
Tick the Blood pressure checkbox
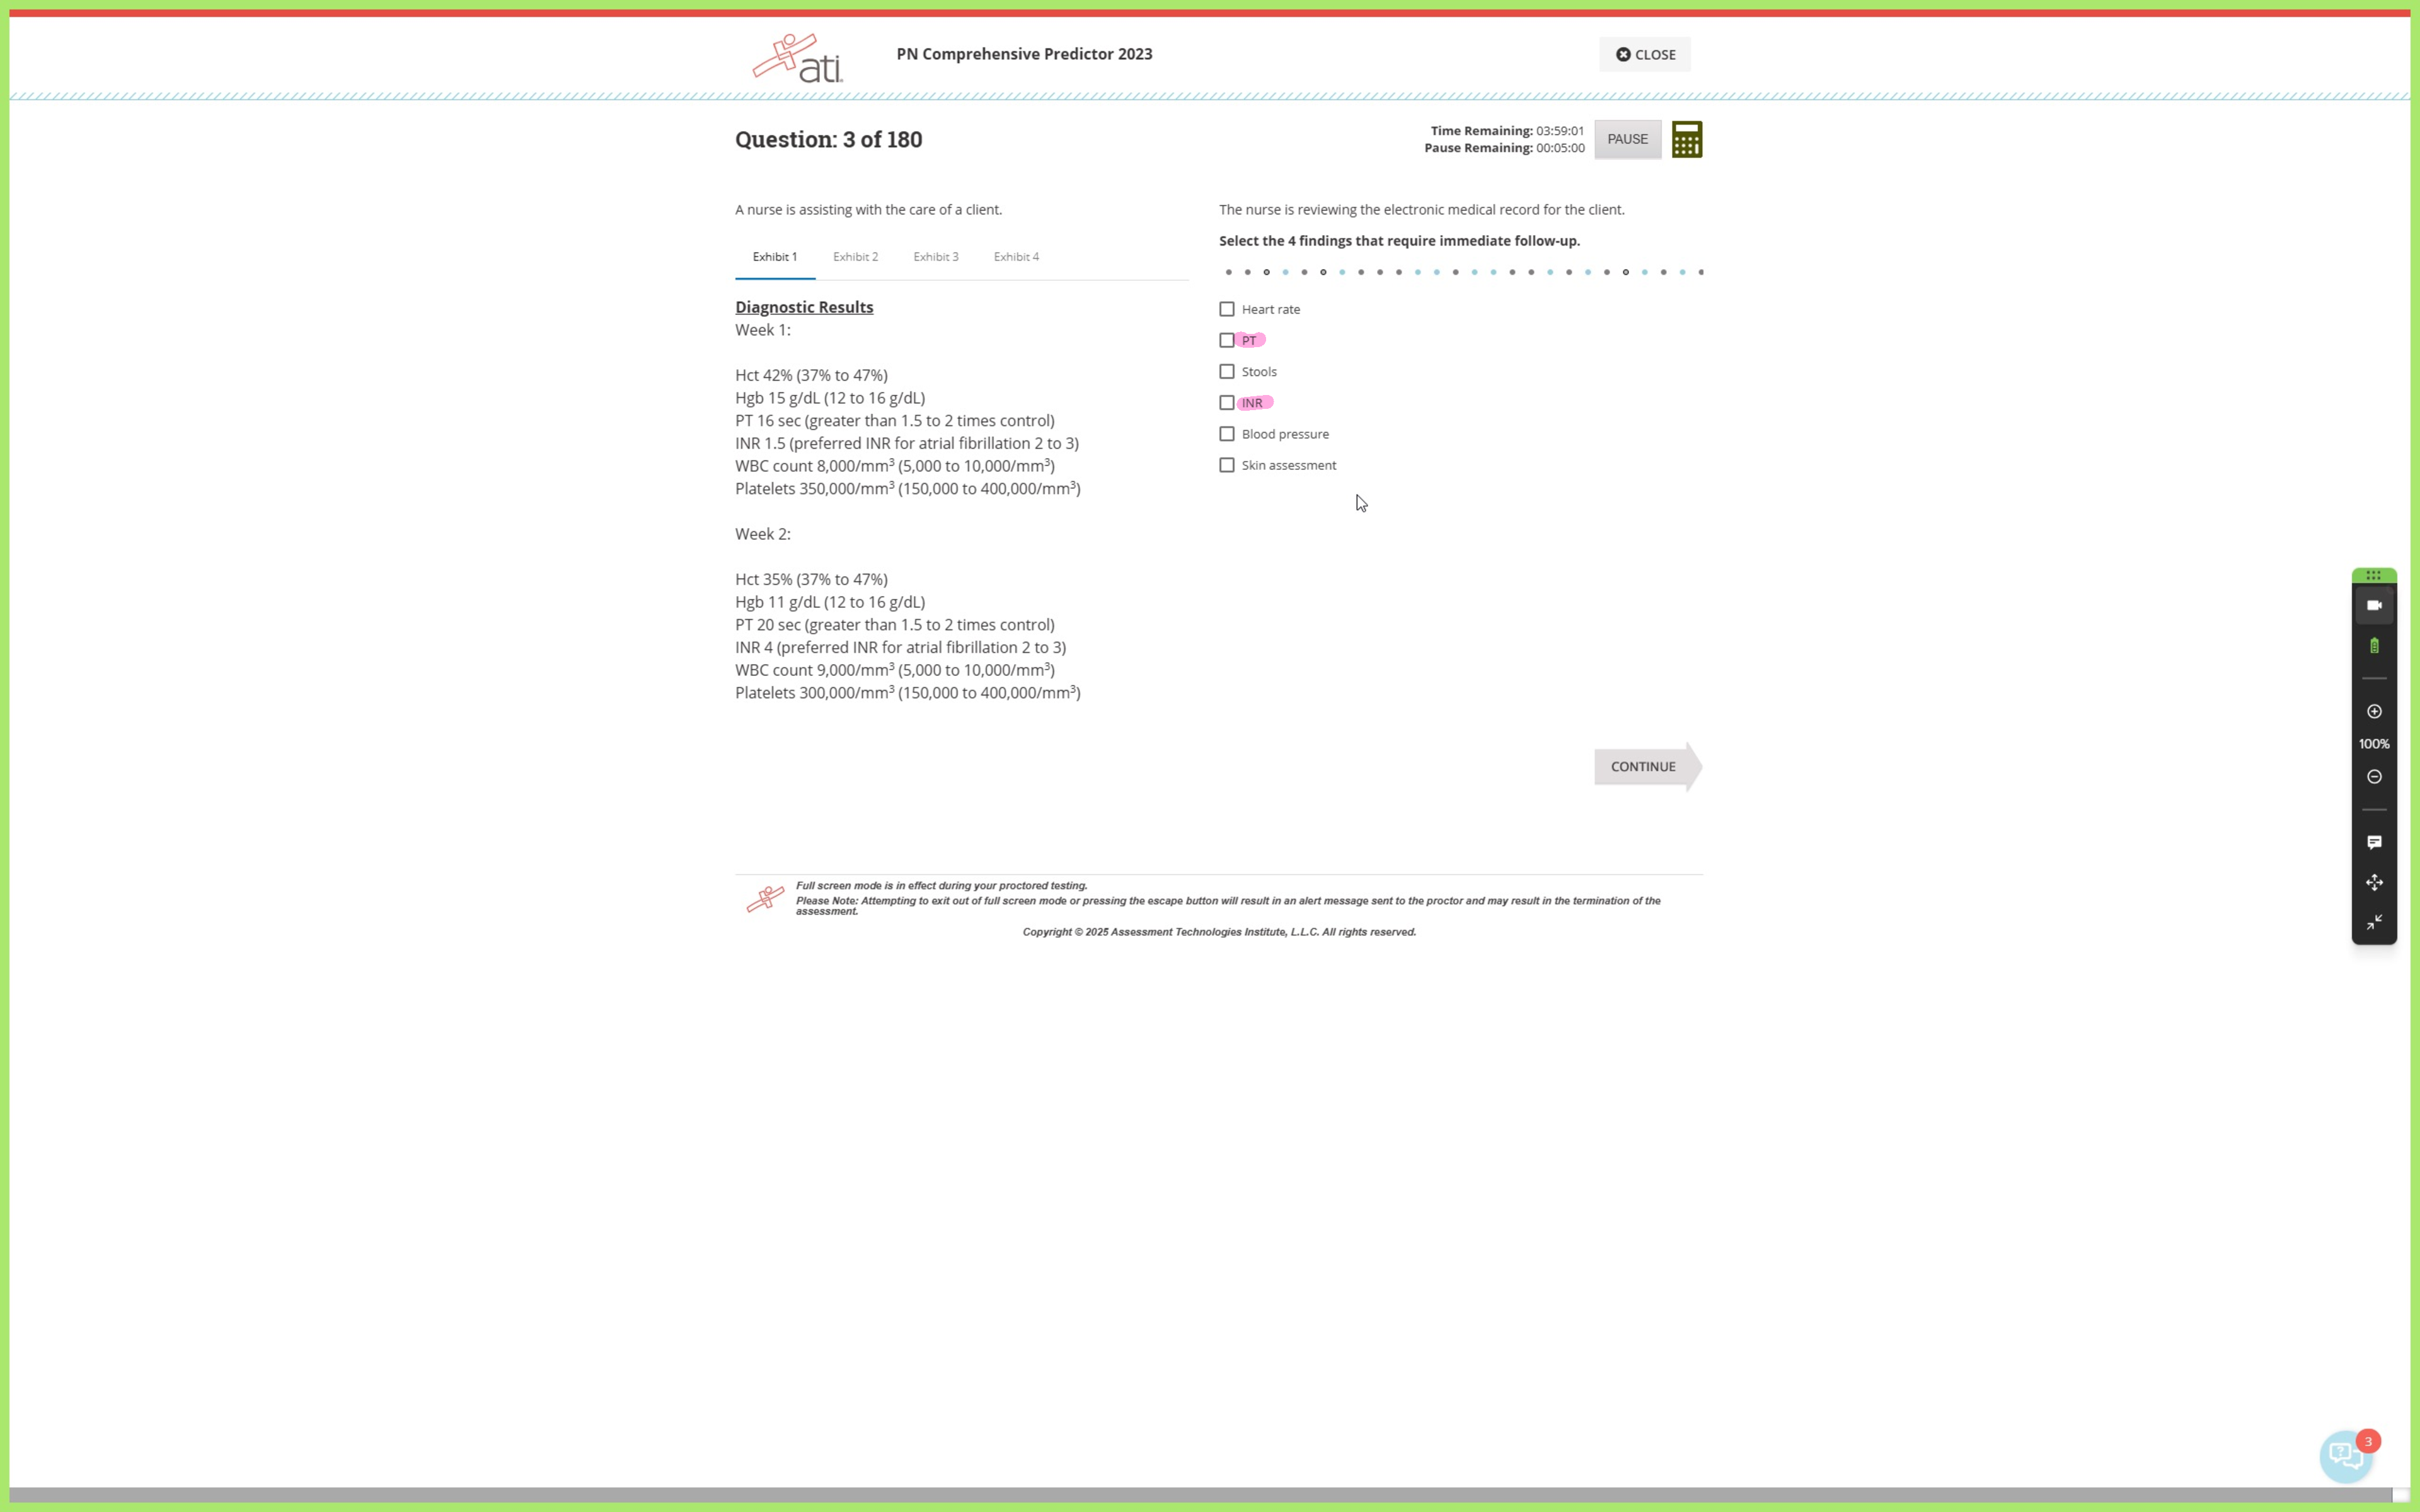(1227, 434)
